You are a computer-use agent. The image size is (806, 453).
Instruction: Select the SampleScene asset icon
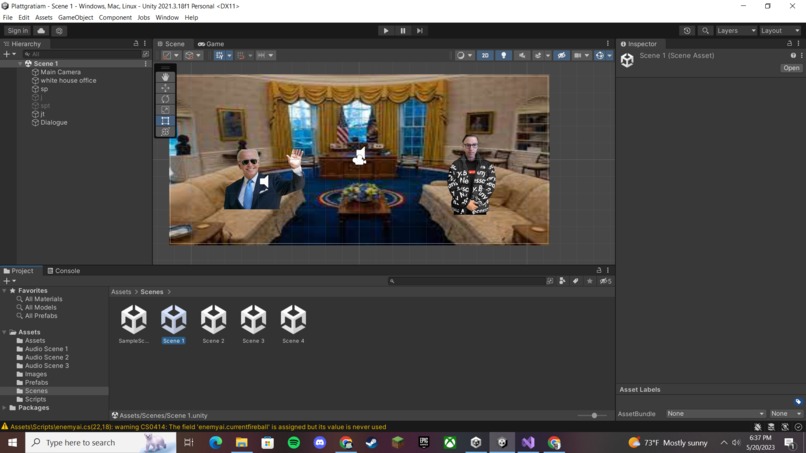(x=134, y=319)
